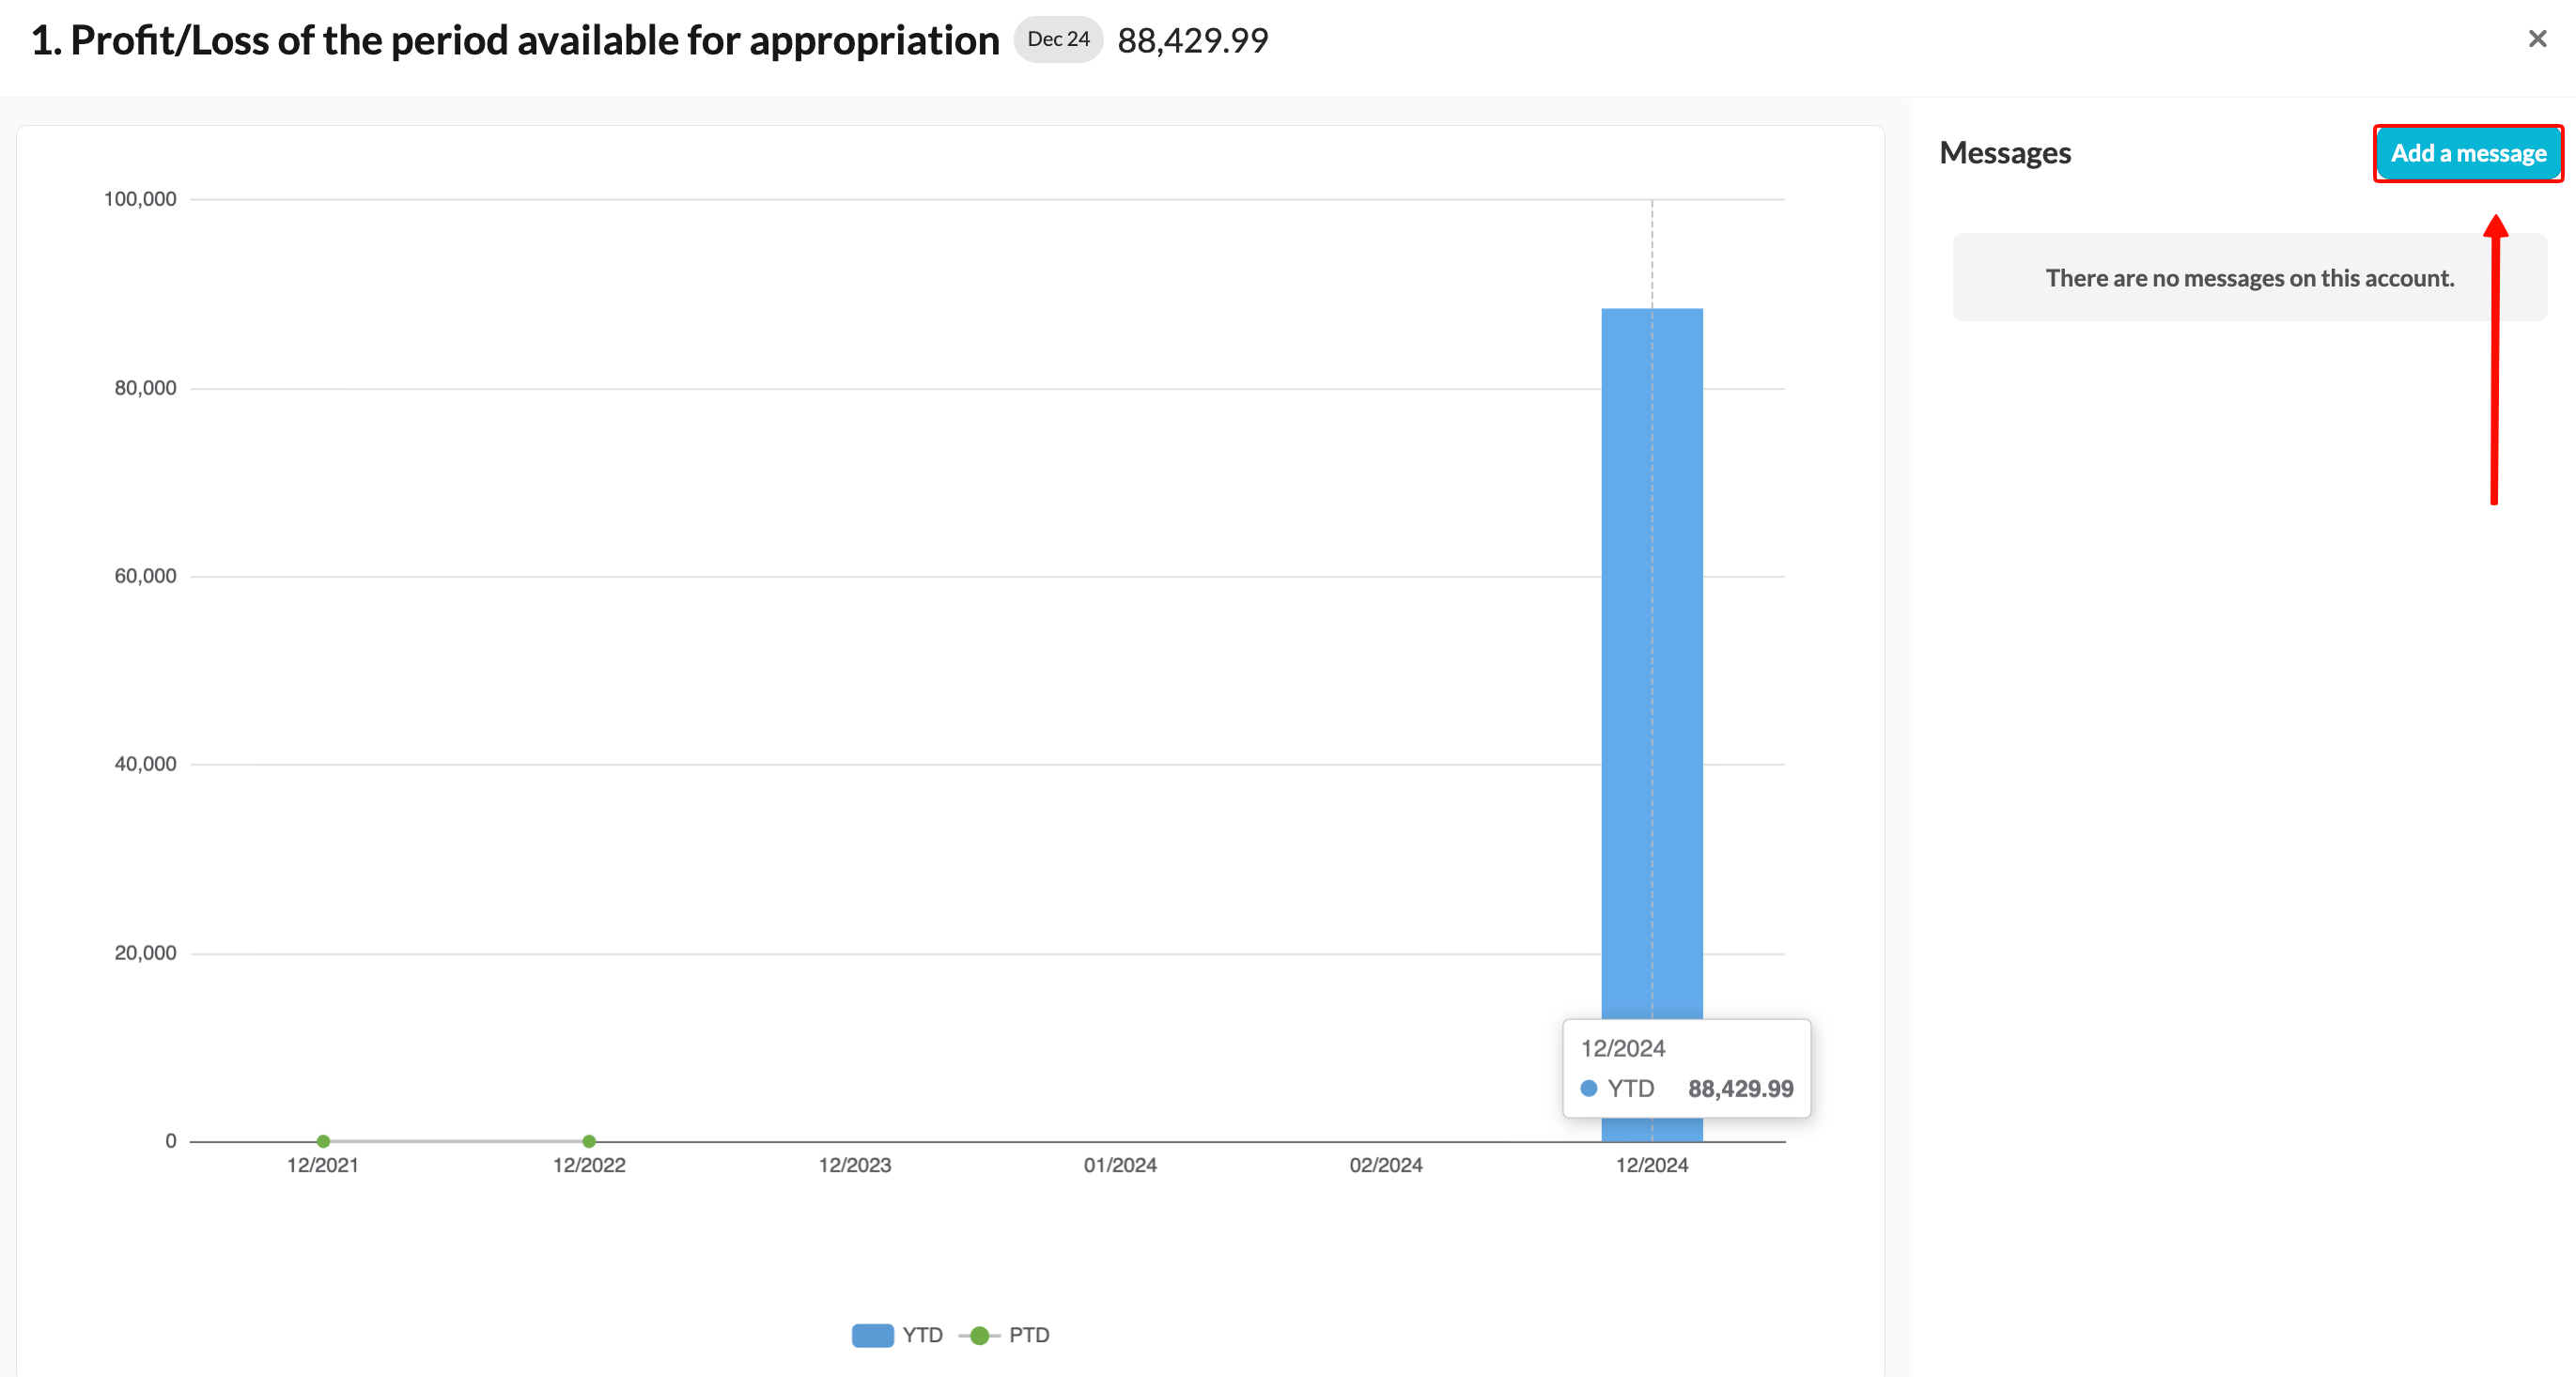Click the PTD data point at 12/2021
This screenshot has height=1377, width=2576.
pyautogui.click(x=323, y=1141)
